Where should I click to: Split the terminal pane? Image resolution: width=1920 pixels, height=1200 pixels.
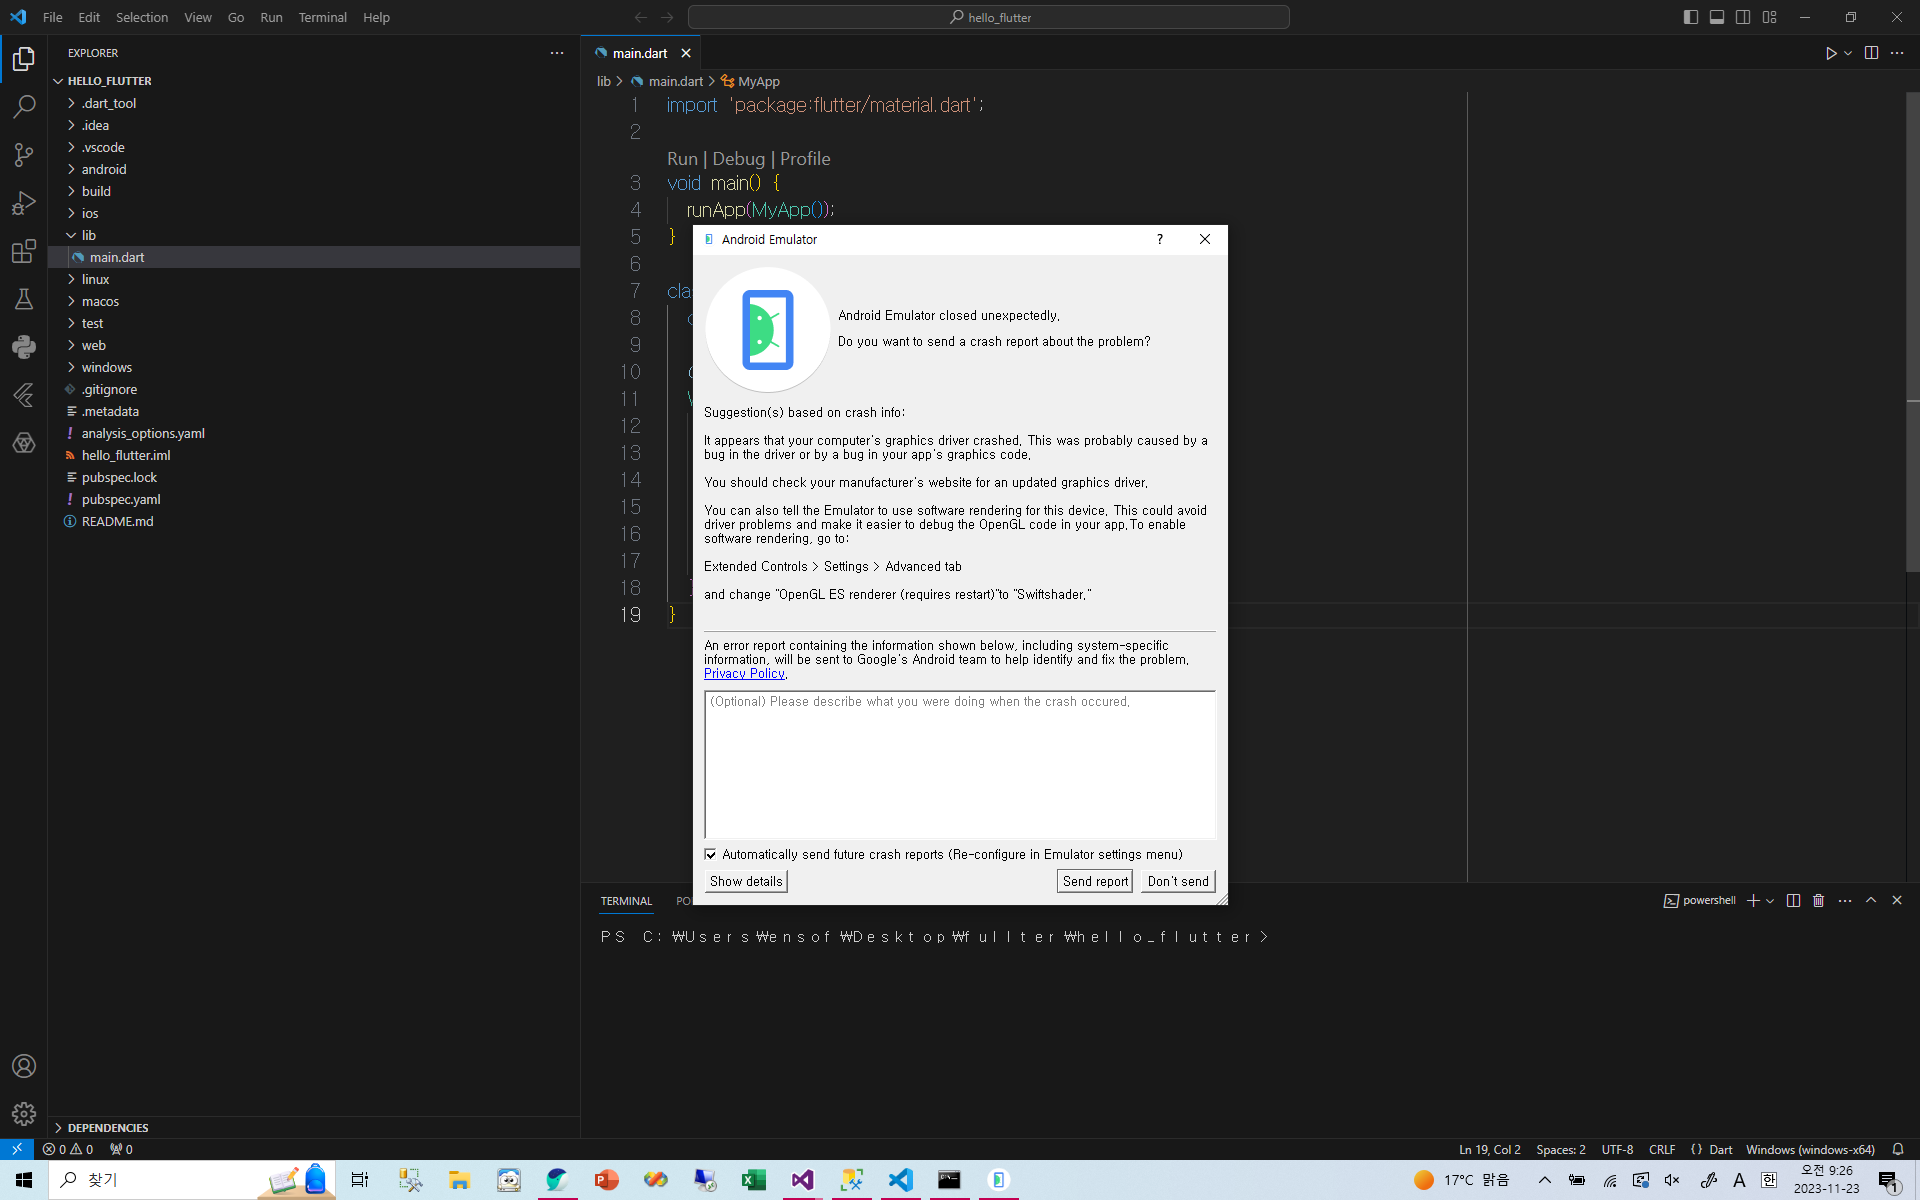click(x=1793, y=901)
